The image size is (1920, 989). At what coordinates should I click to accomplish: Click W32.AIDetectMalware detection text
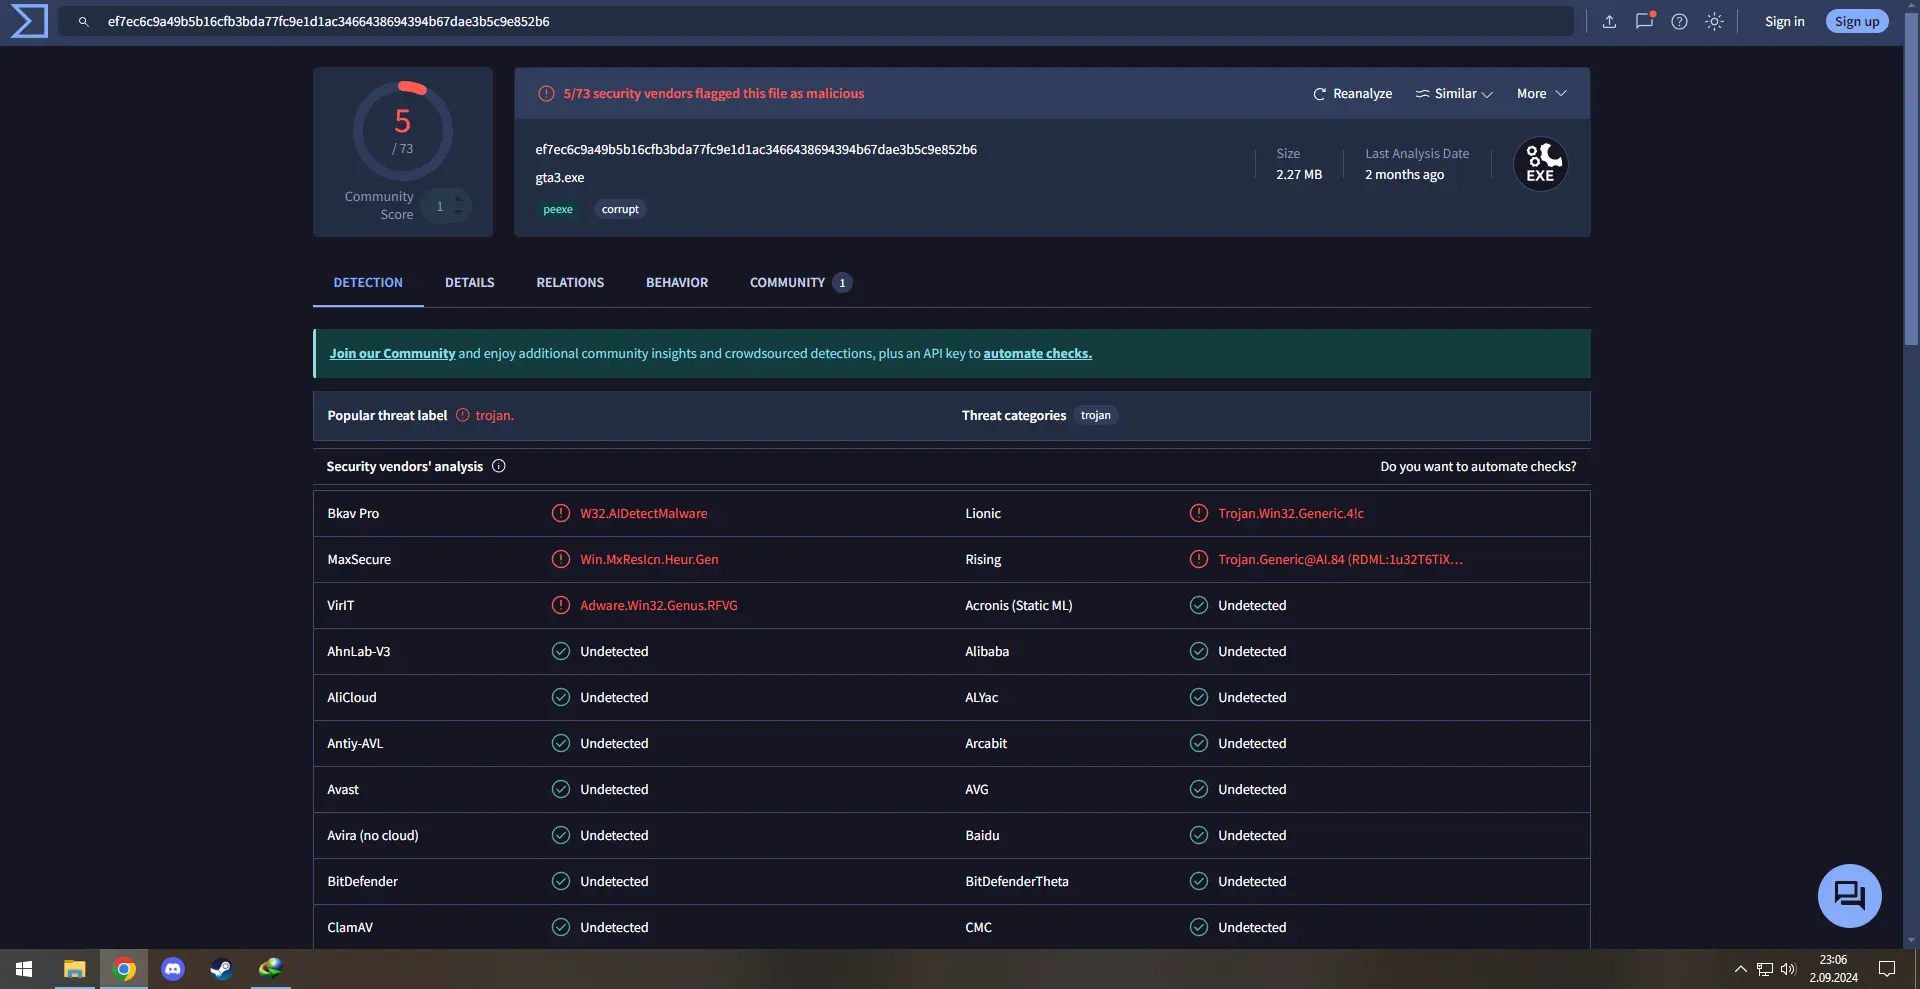[x=643, y=513]
